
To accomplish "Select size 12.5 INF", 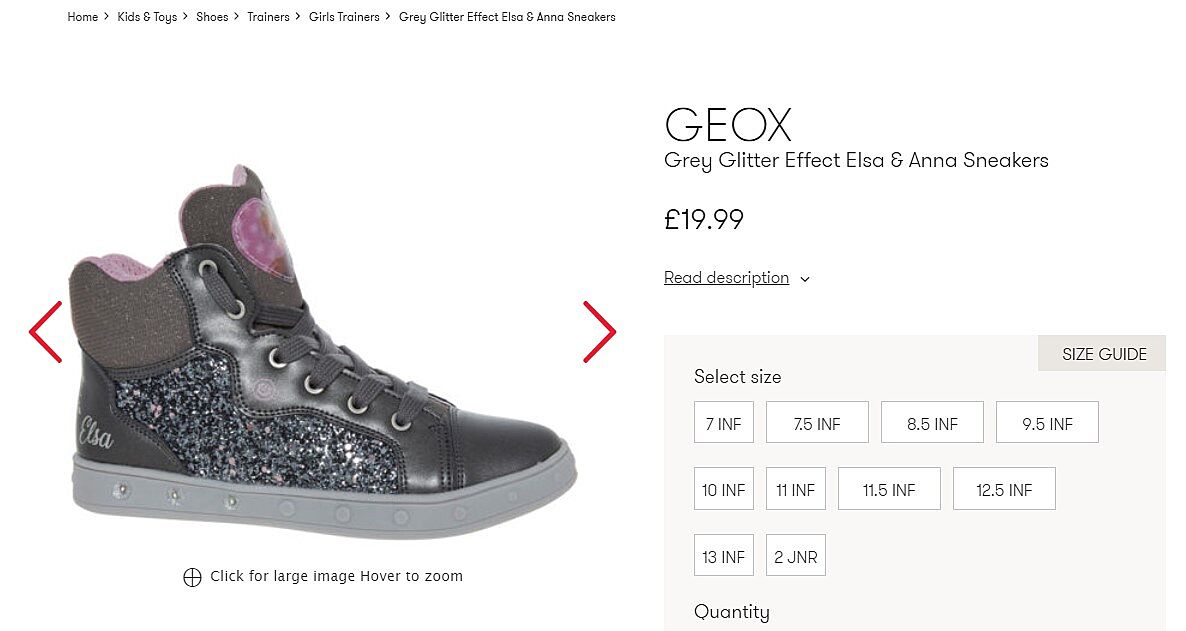I will [1003, 490].
